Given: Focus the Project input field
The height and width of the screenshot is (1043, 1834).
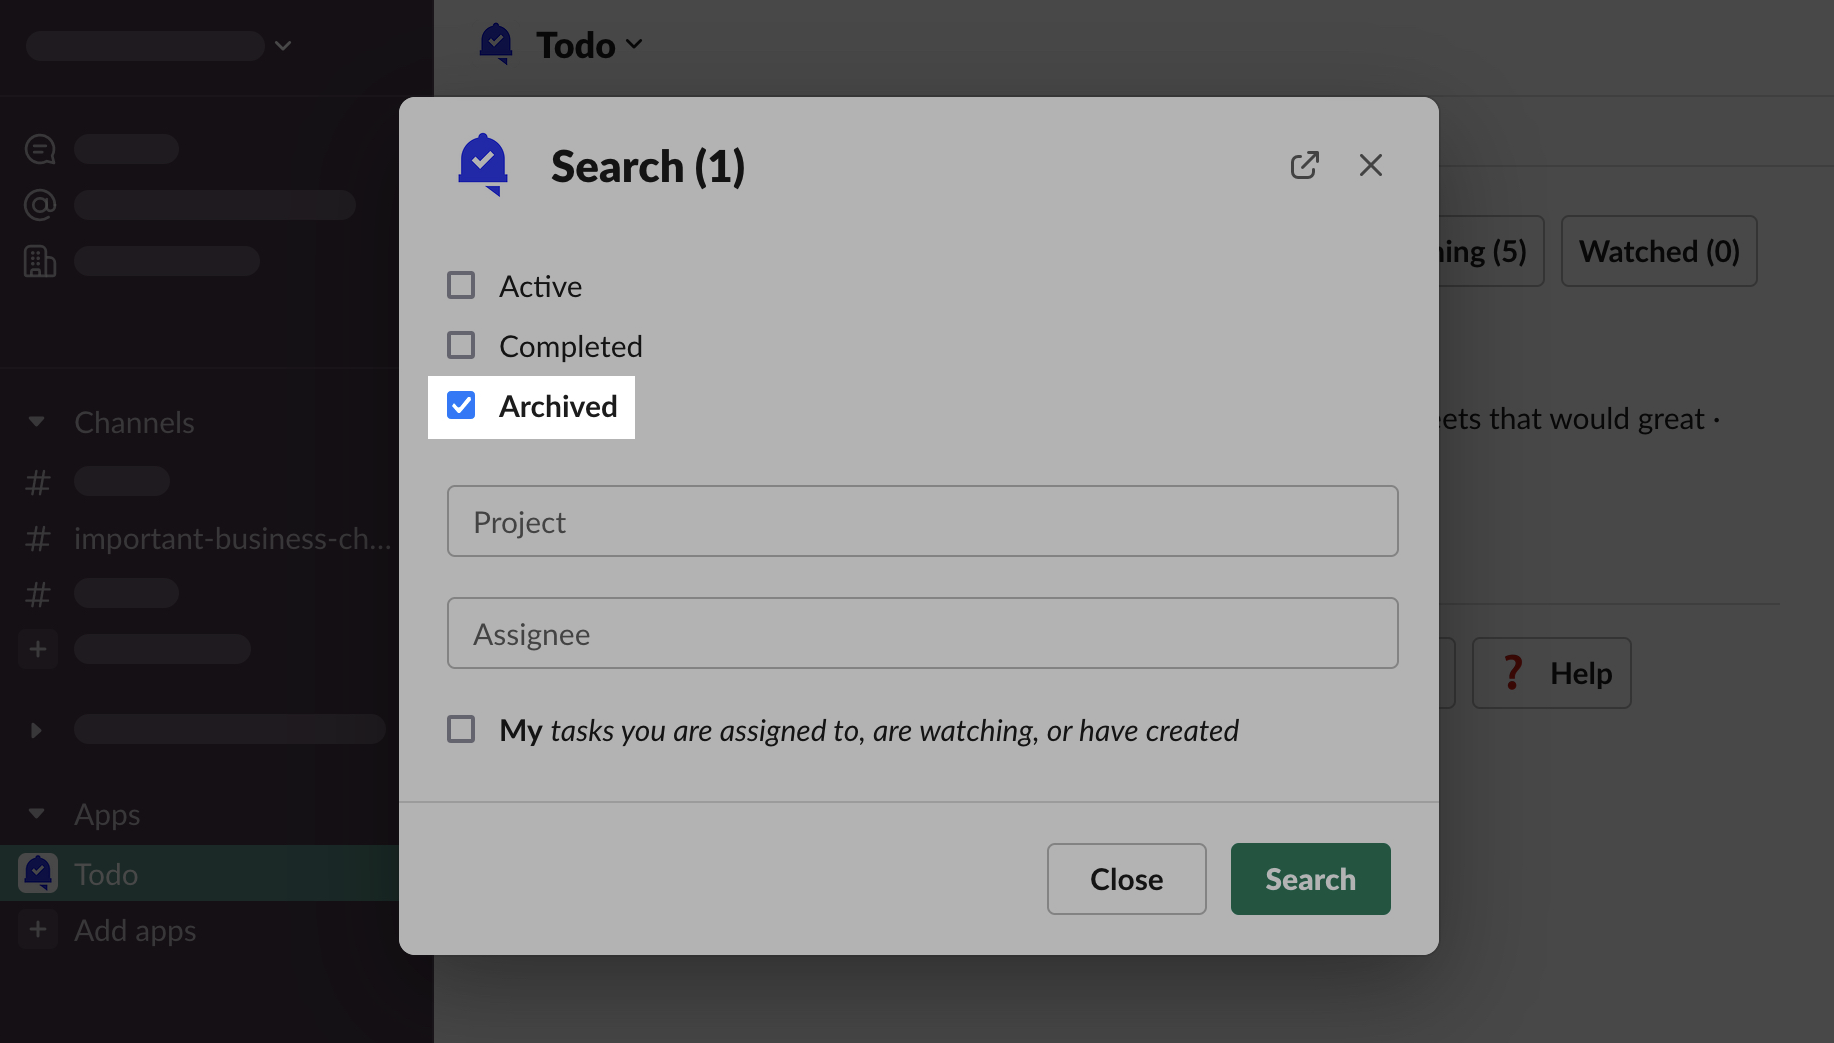Looking at the screenshot, I should pos(922,521).
